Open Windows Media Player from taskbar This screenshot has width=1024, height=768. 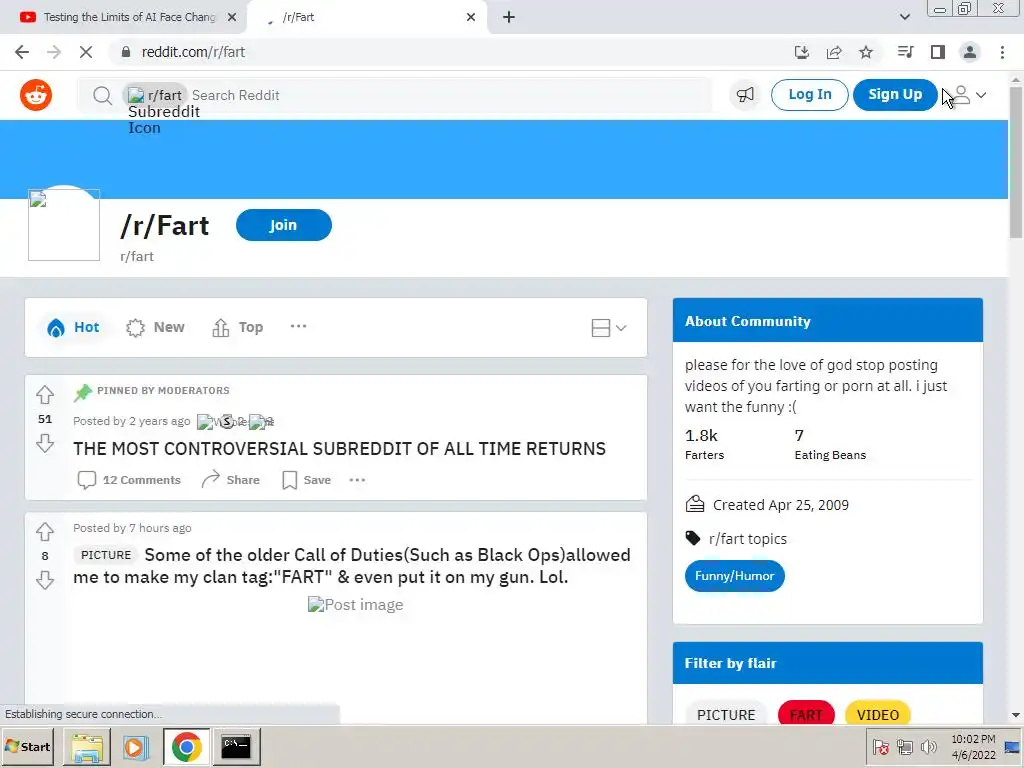(x=136, y=746)
